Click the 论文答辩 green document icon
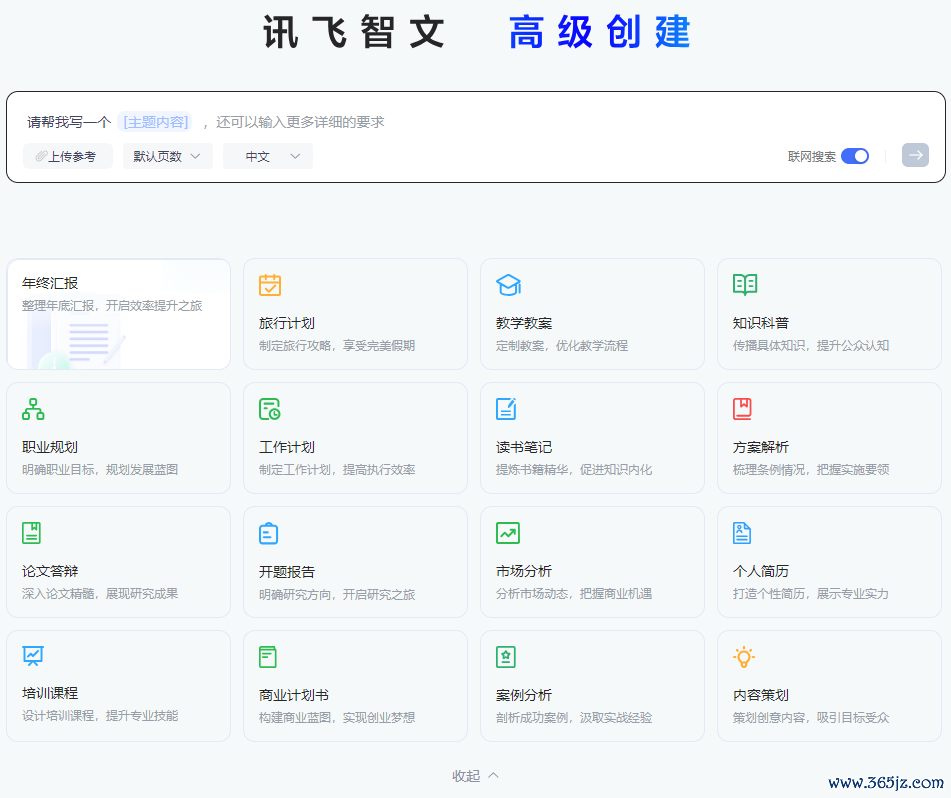The width and height of the screenshot is (951, 798). coord(32,532)
